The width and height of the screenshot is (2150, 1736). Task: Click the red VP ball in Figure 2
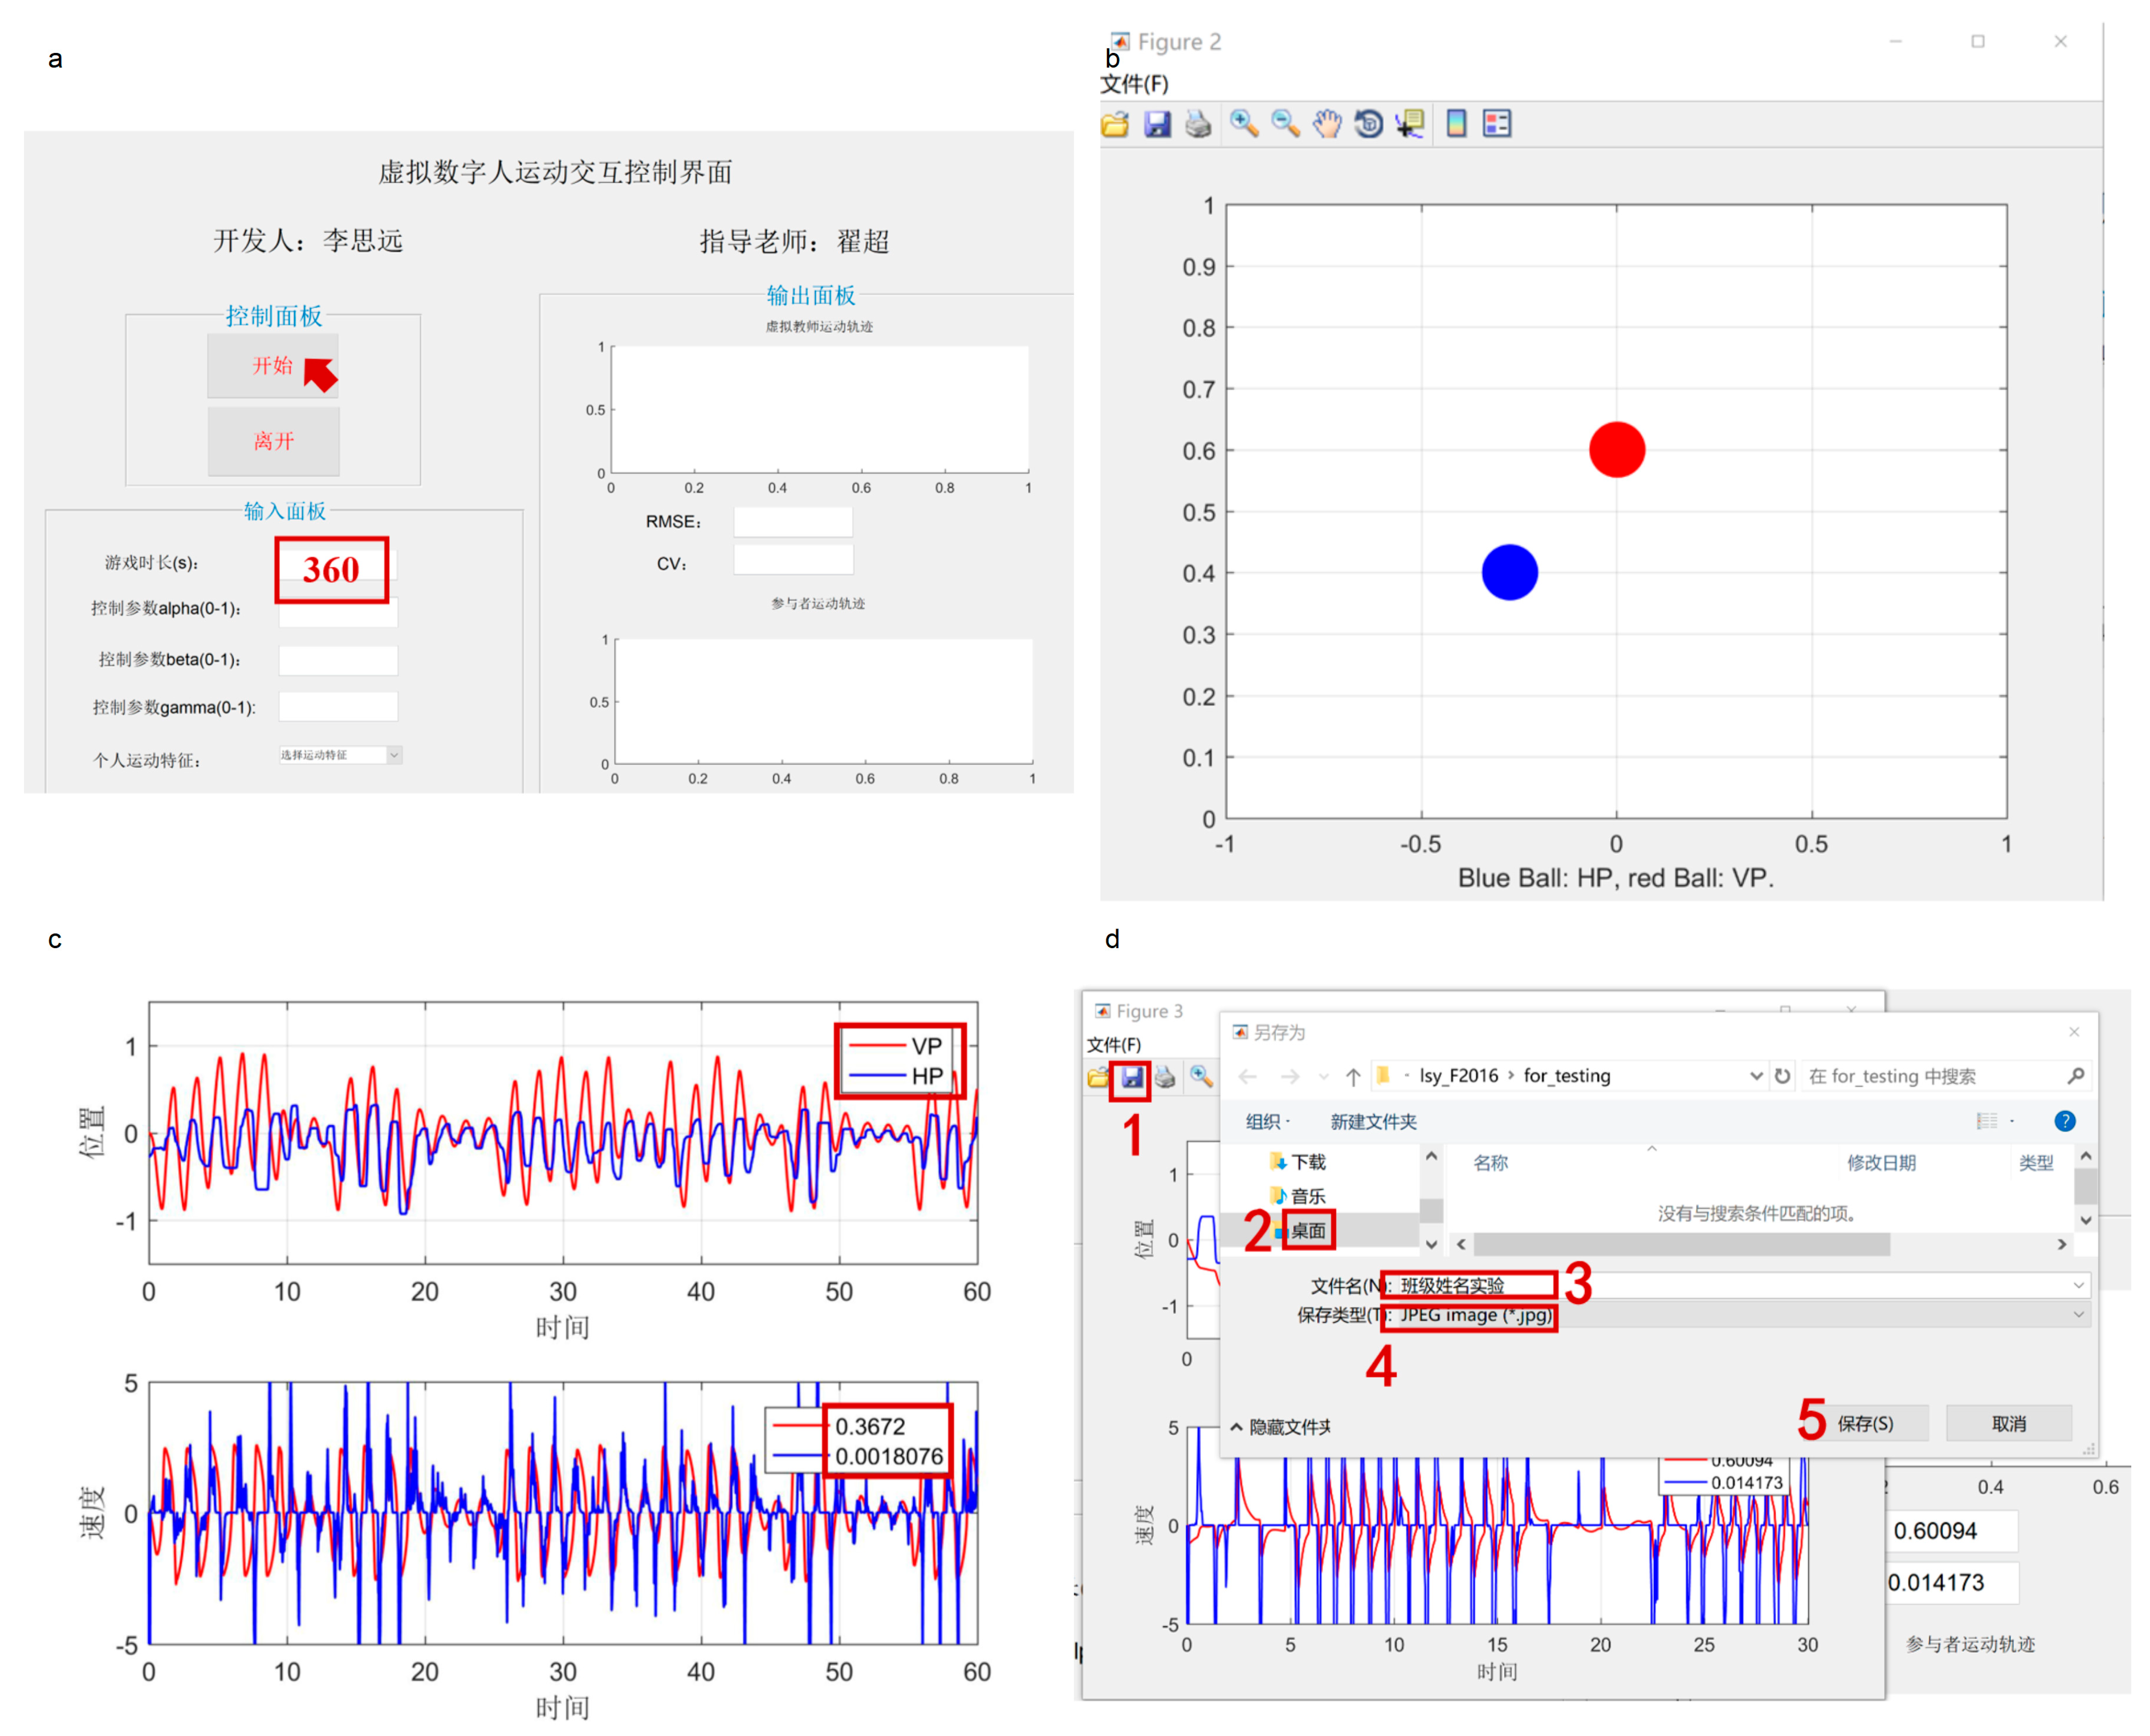(1617, 450)
